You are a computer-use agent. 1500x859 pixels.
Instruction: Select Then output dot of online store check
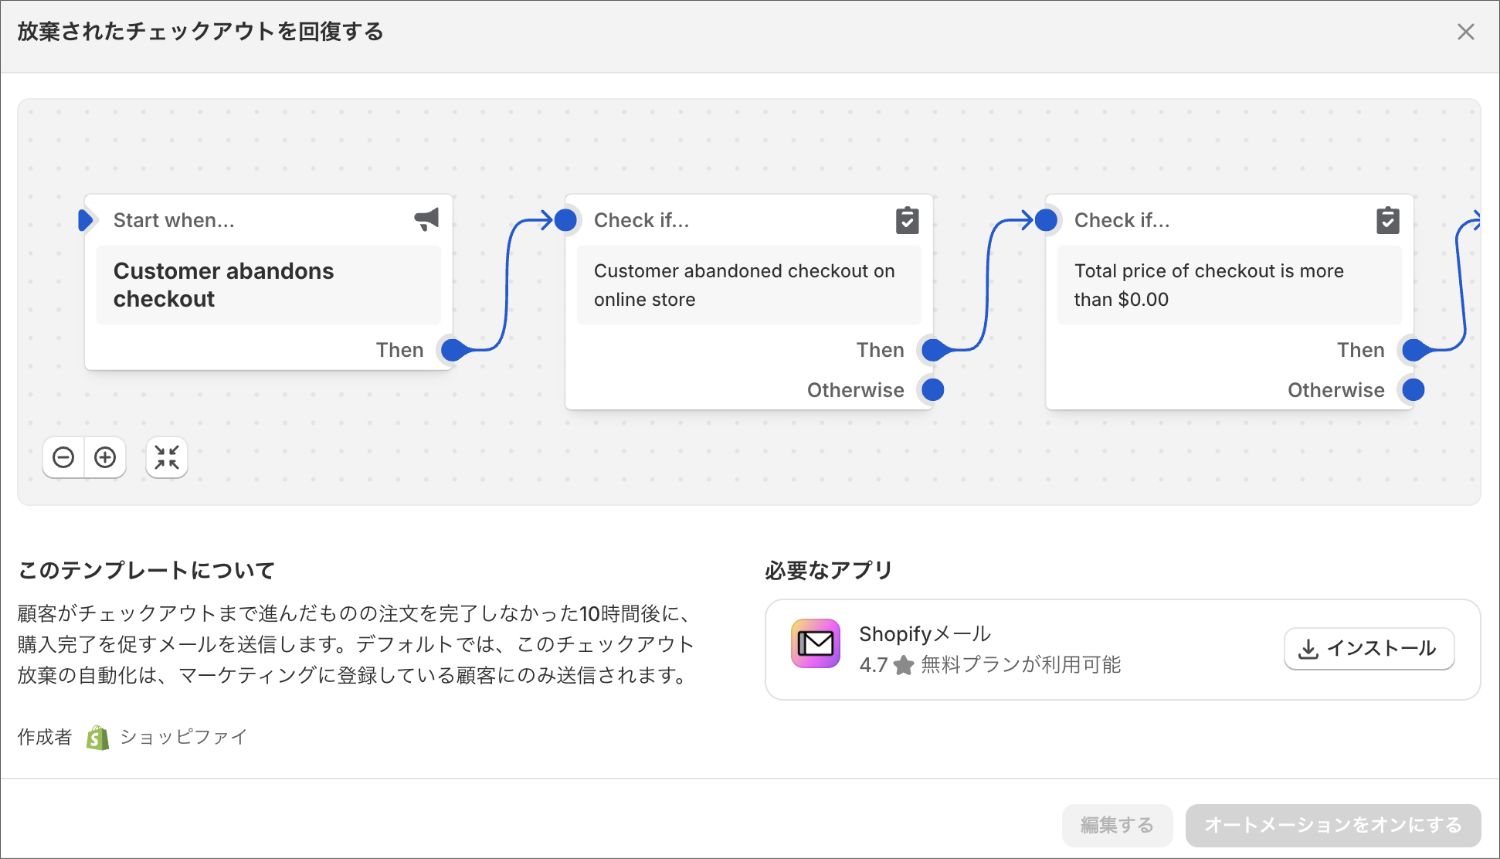pyautogui.click(x=933, y=350)
